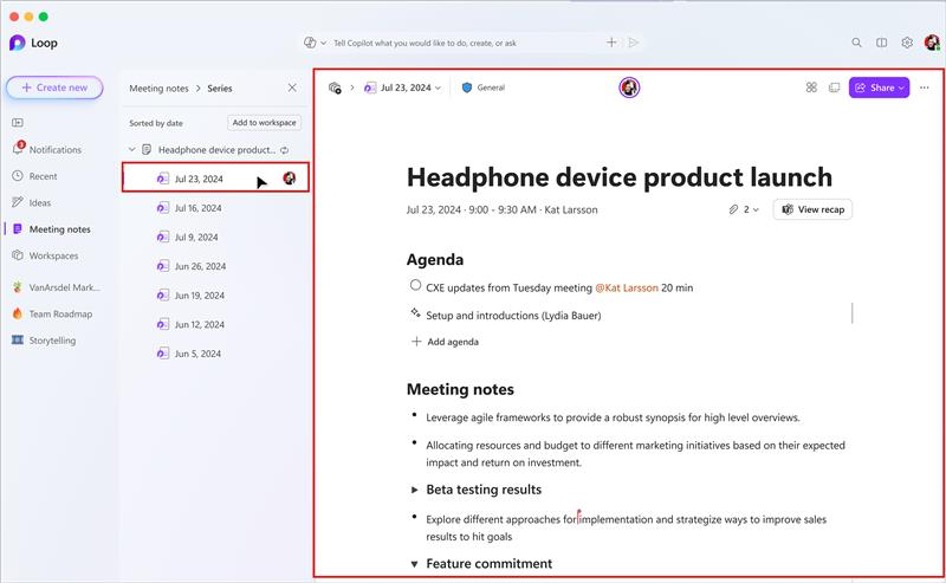Open the profile avatar at top right
The width and height of the screenshot is (946, 584).
(x=932, y=42)
